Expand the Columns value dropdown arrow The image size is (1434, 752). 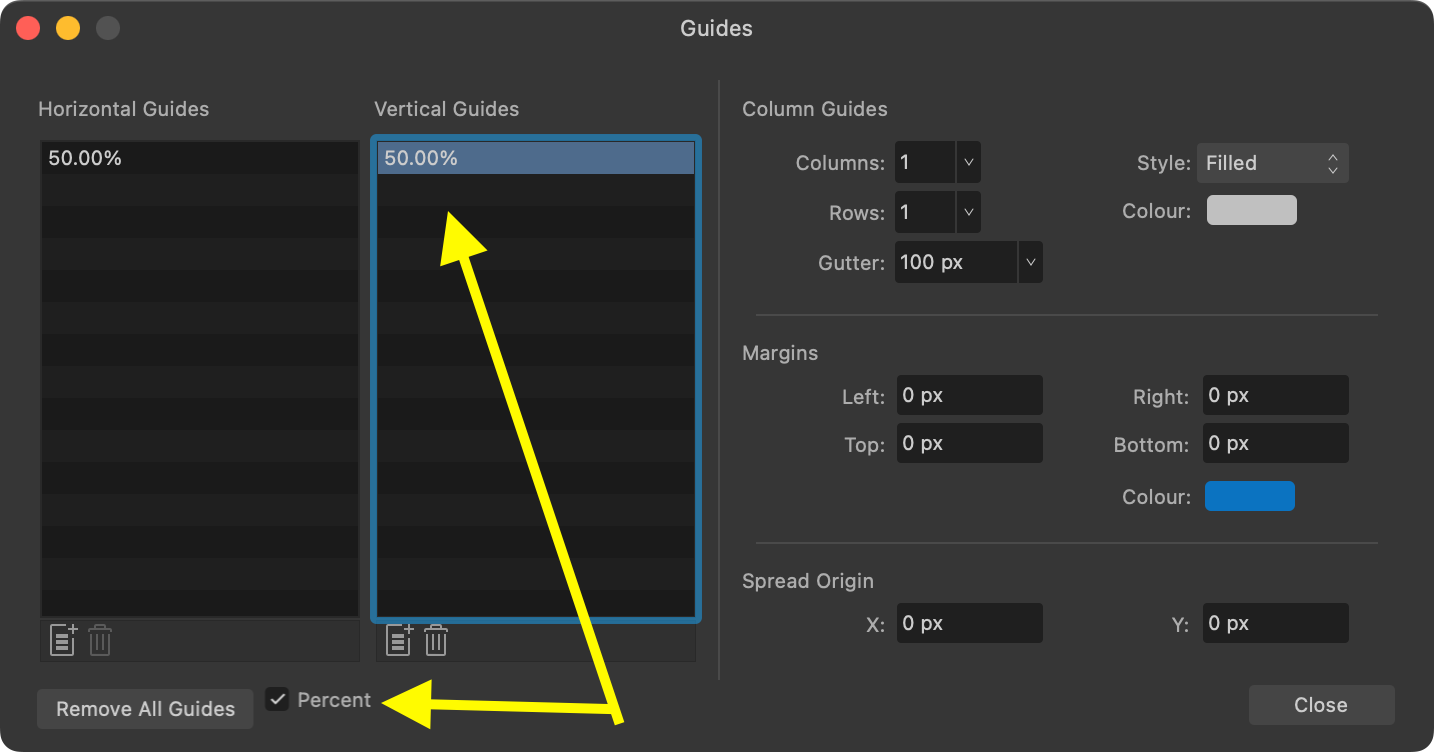point(966,161)
